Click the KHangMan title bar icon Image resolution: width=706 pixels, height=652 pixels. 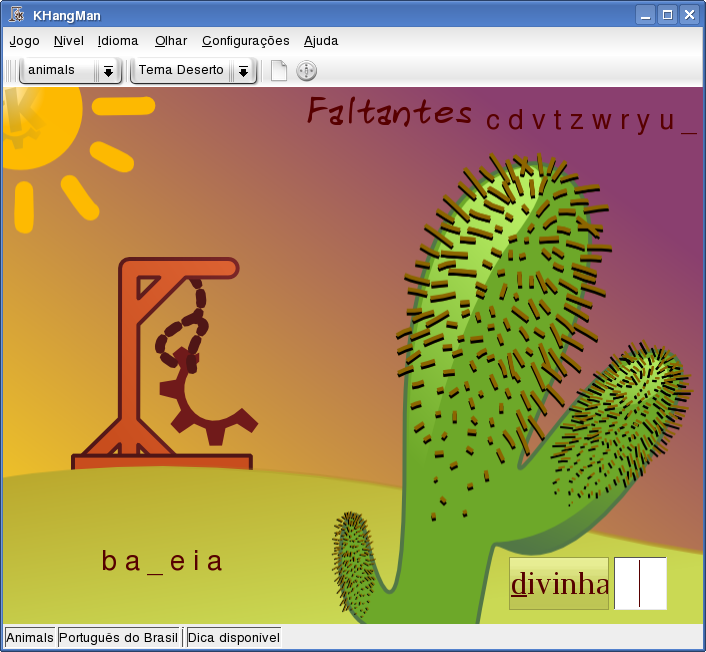point(17,15)
